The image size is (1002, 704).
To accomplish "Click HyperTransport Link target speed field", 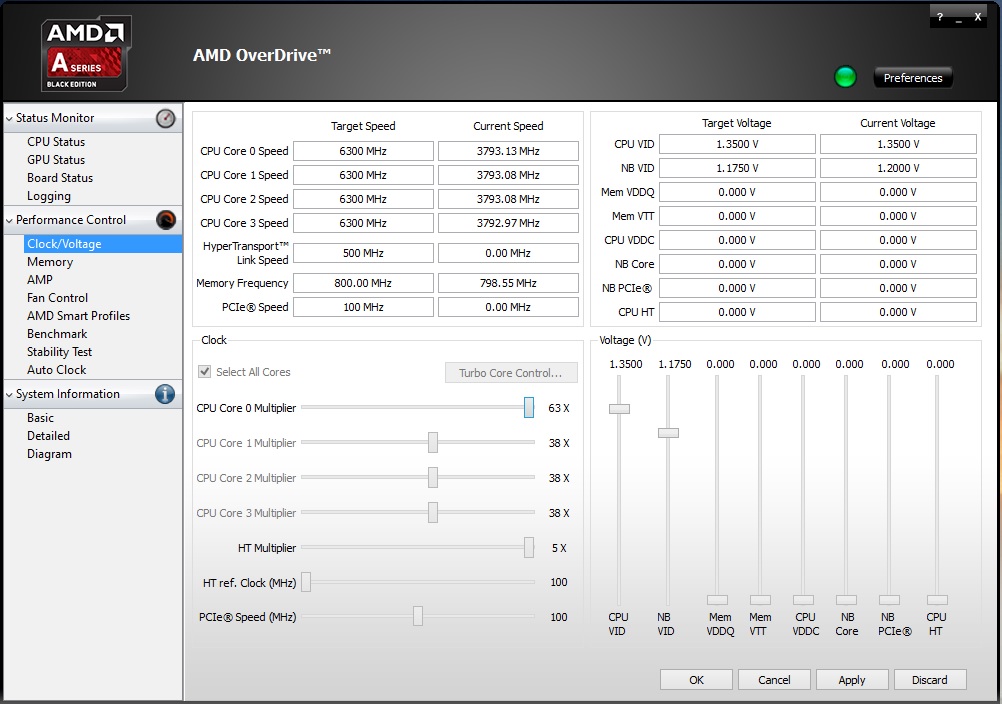I will [363, 253].
